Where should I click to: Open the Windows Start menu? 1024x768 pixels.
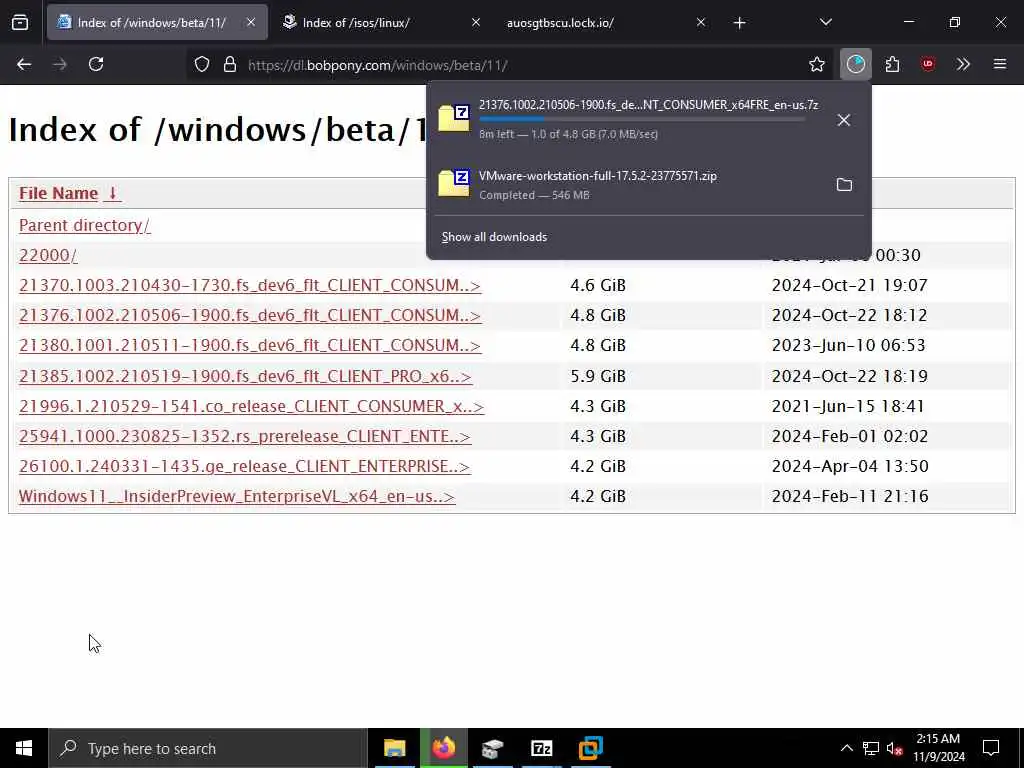(x=24, y=748)
